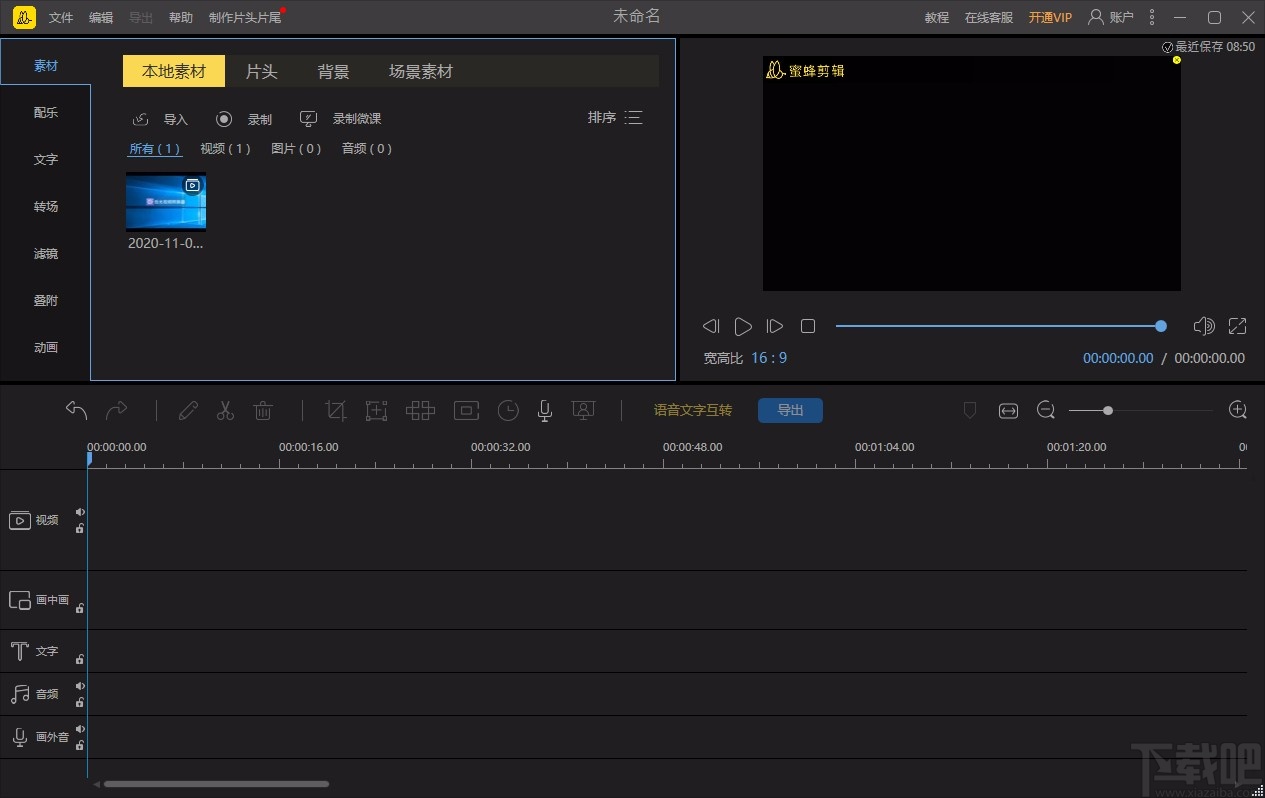Click the zoom-in magnifier on timeline
Viewport: 1265px width, 798px height.
[x=1237, y=410]
